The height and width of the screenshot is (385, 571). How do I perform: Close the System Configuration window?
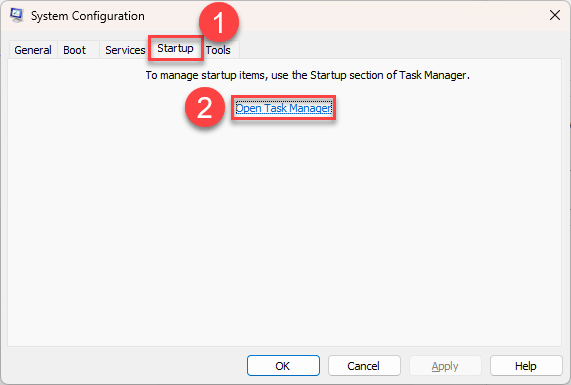555,15
